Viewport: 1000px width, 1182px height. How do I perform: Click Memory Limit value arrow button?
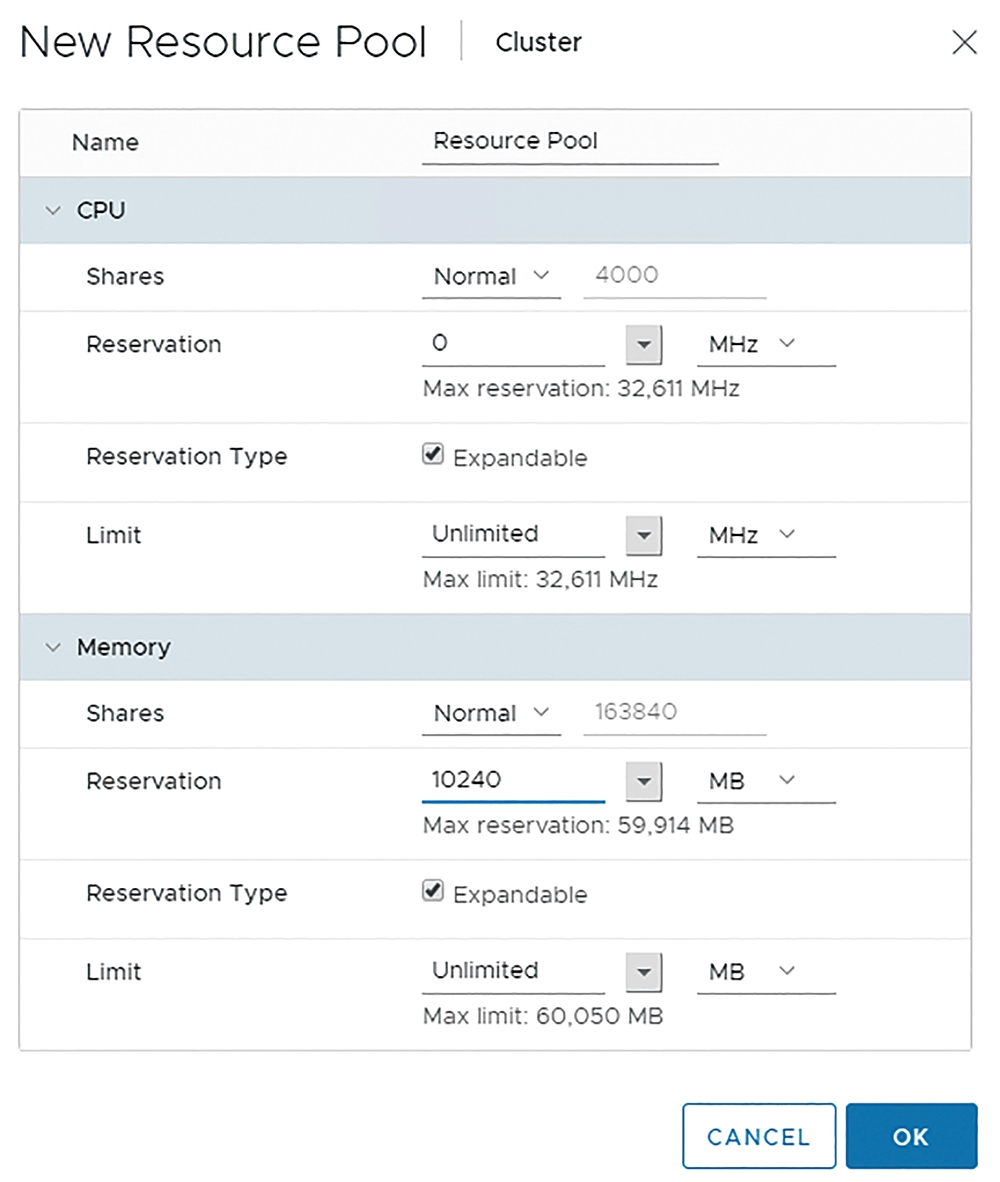644,972
